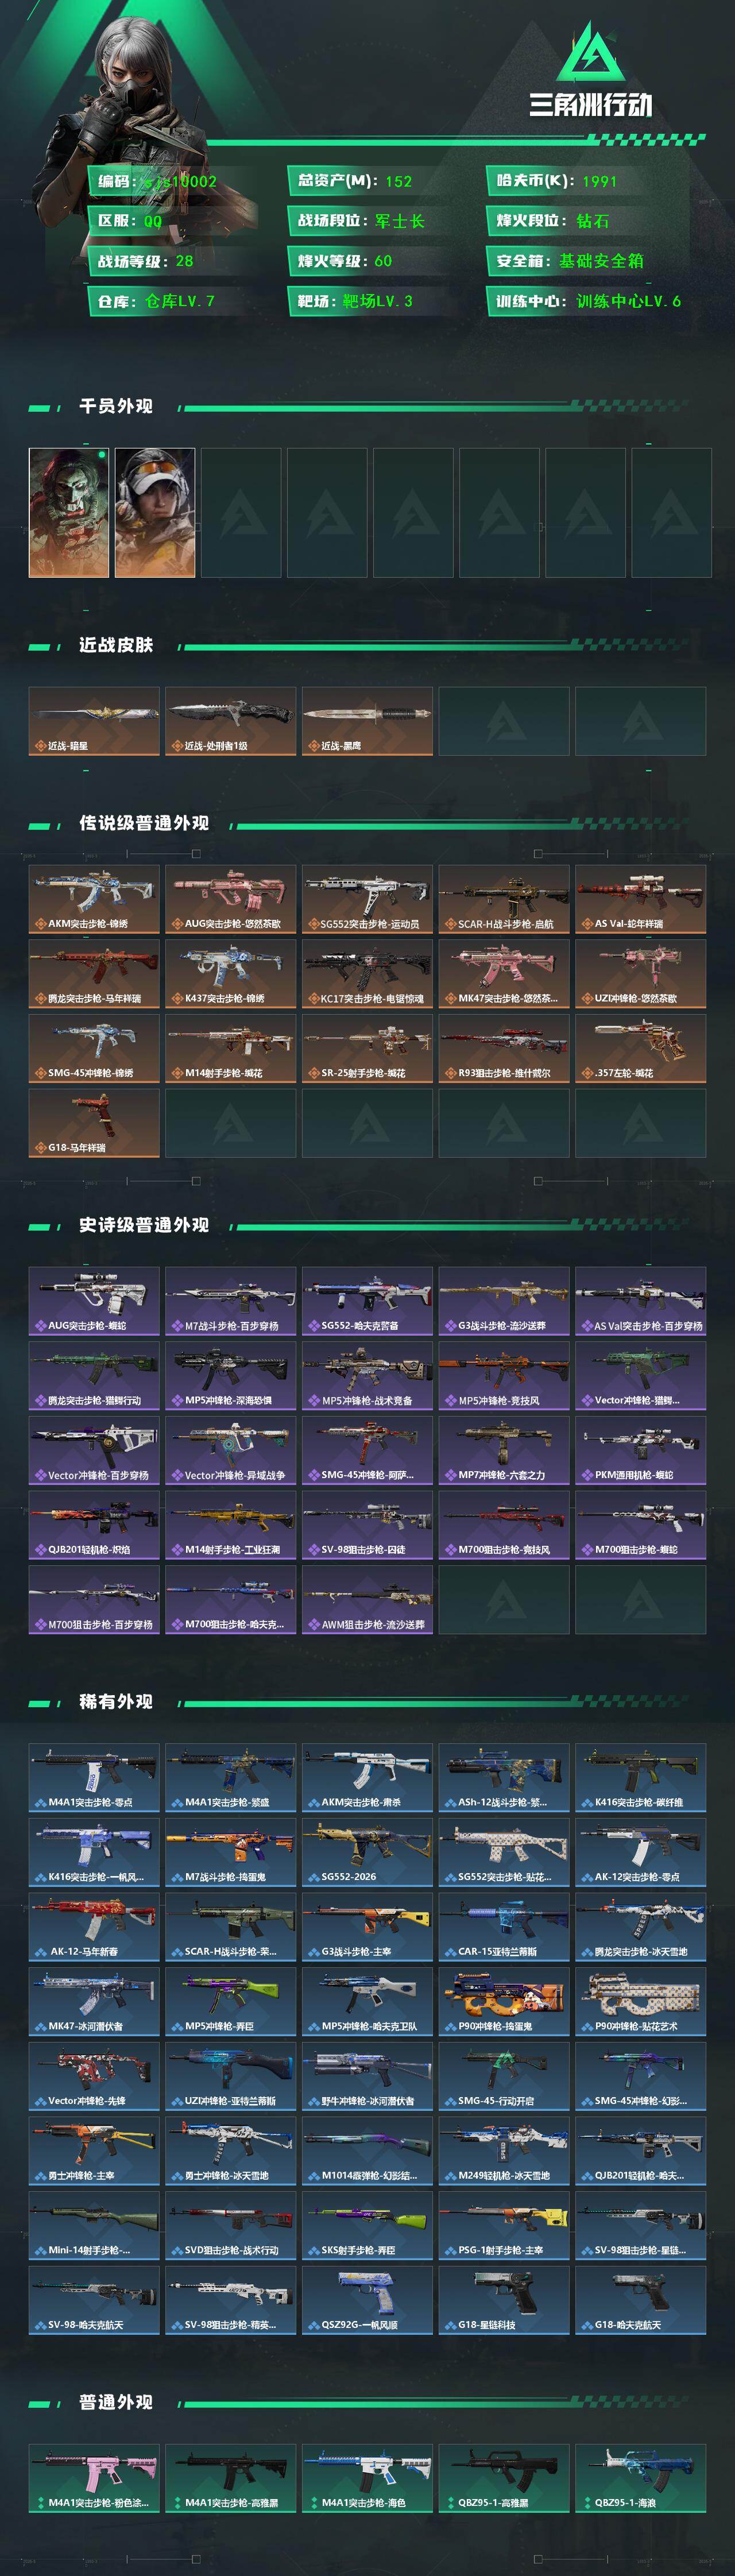The width and height of the screenshot is (735, 2576).
Task: Choose the 近战-处刑者1级 knife skin
Action: pyautogui.click(x=231, y=721)
